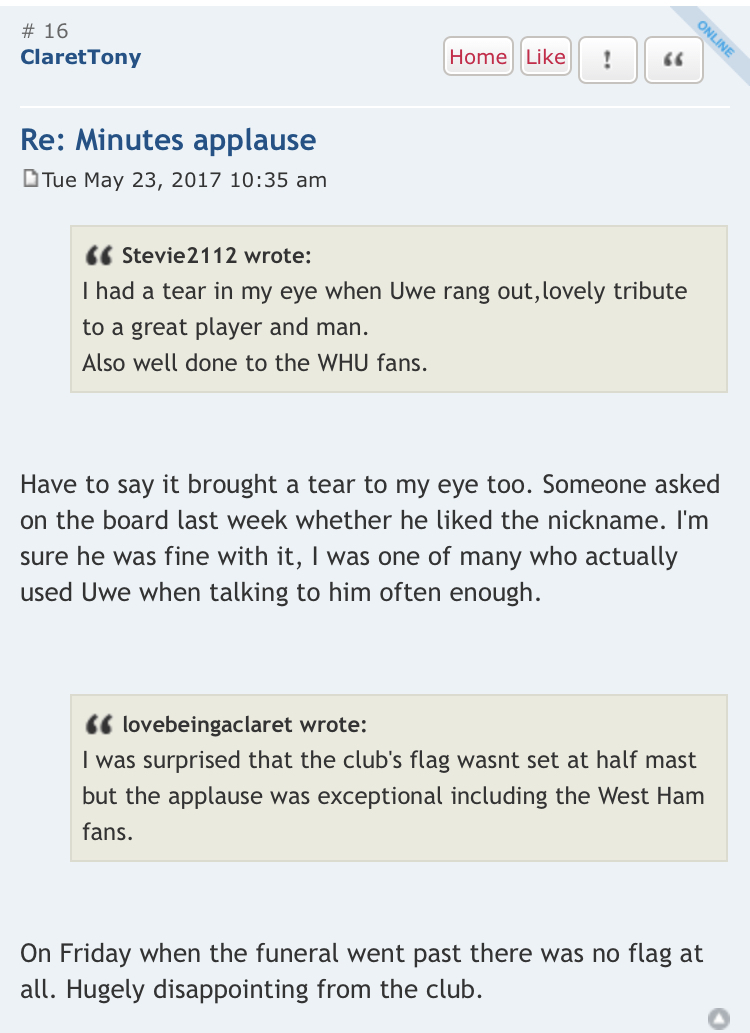Click 'Stevie2112 wrote:' quote attribution
Screen dimensions: 750x1033
[216, 256]
